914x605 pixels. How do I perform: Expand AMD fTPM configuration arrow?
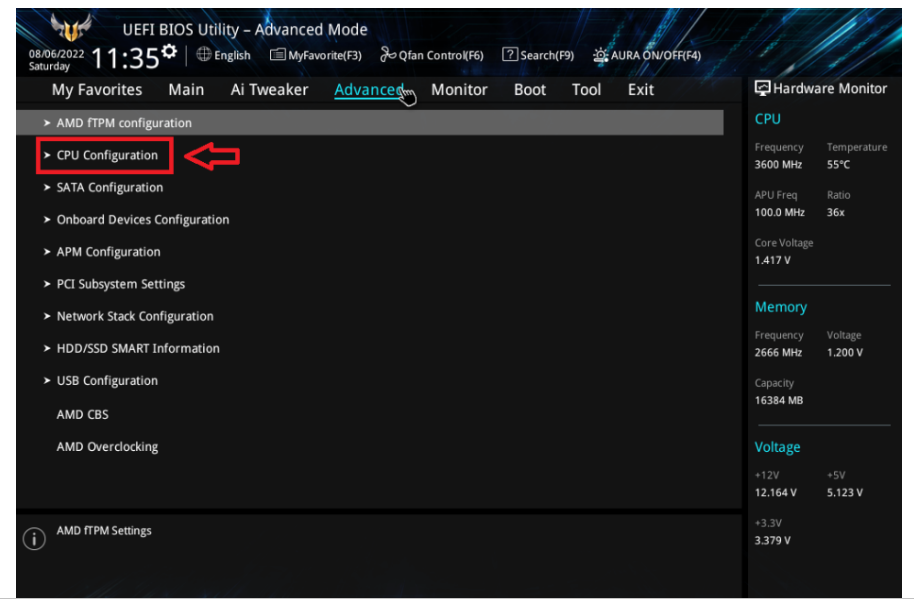coord(47,123)
